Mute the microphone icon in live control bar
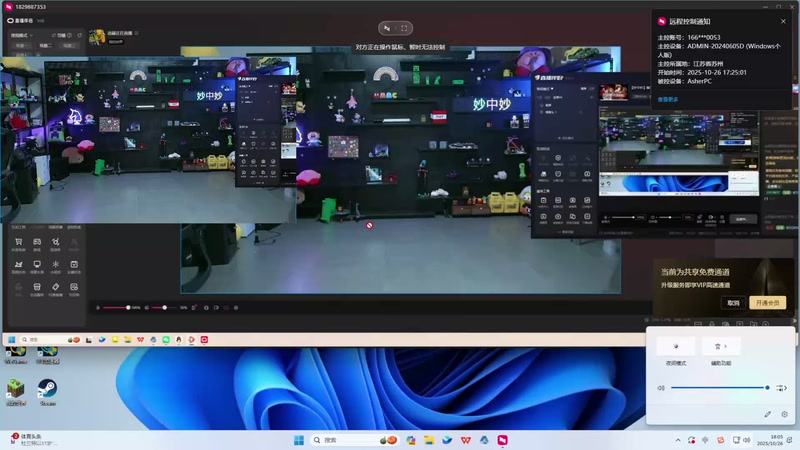The width and height of the screenshot is (800, 450). (x=98, y=308)
